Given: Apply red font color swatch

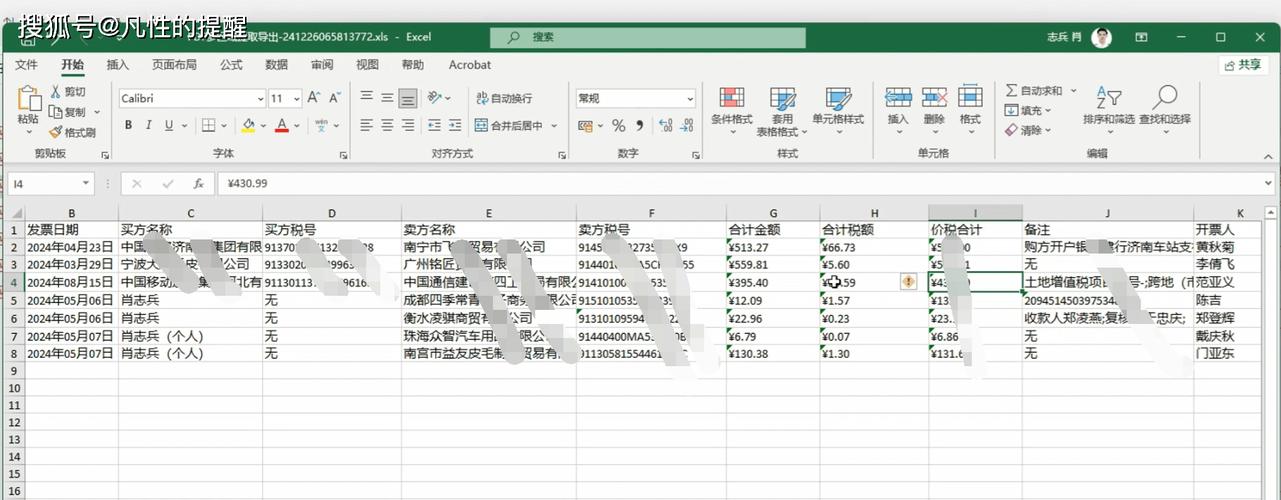Looking at the screenshot, I should click(x=282, y=126).
